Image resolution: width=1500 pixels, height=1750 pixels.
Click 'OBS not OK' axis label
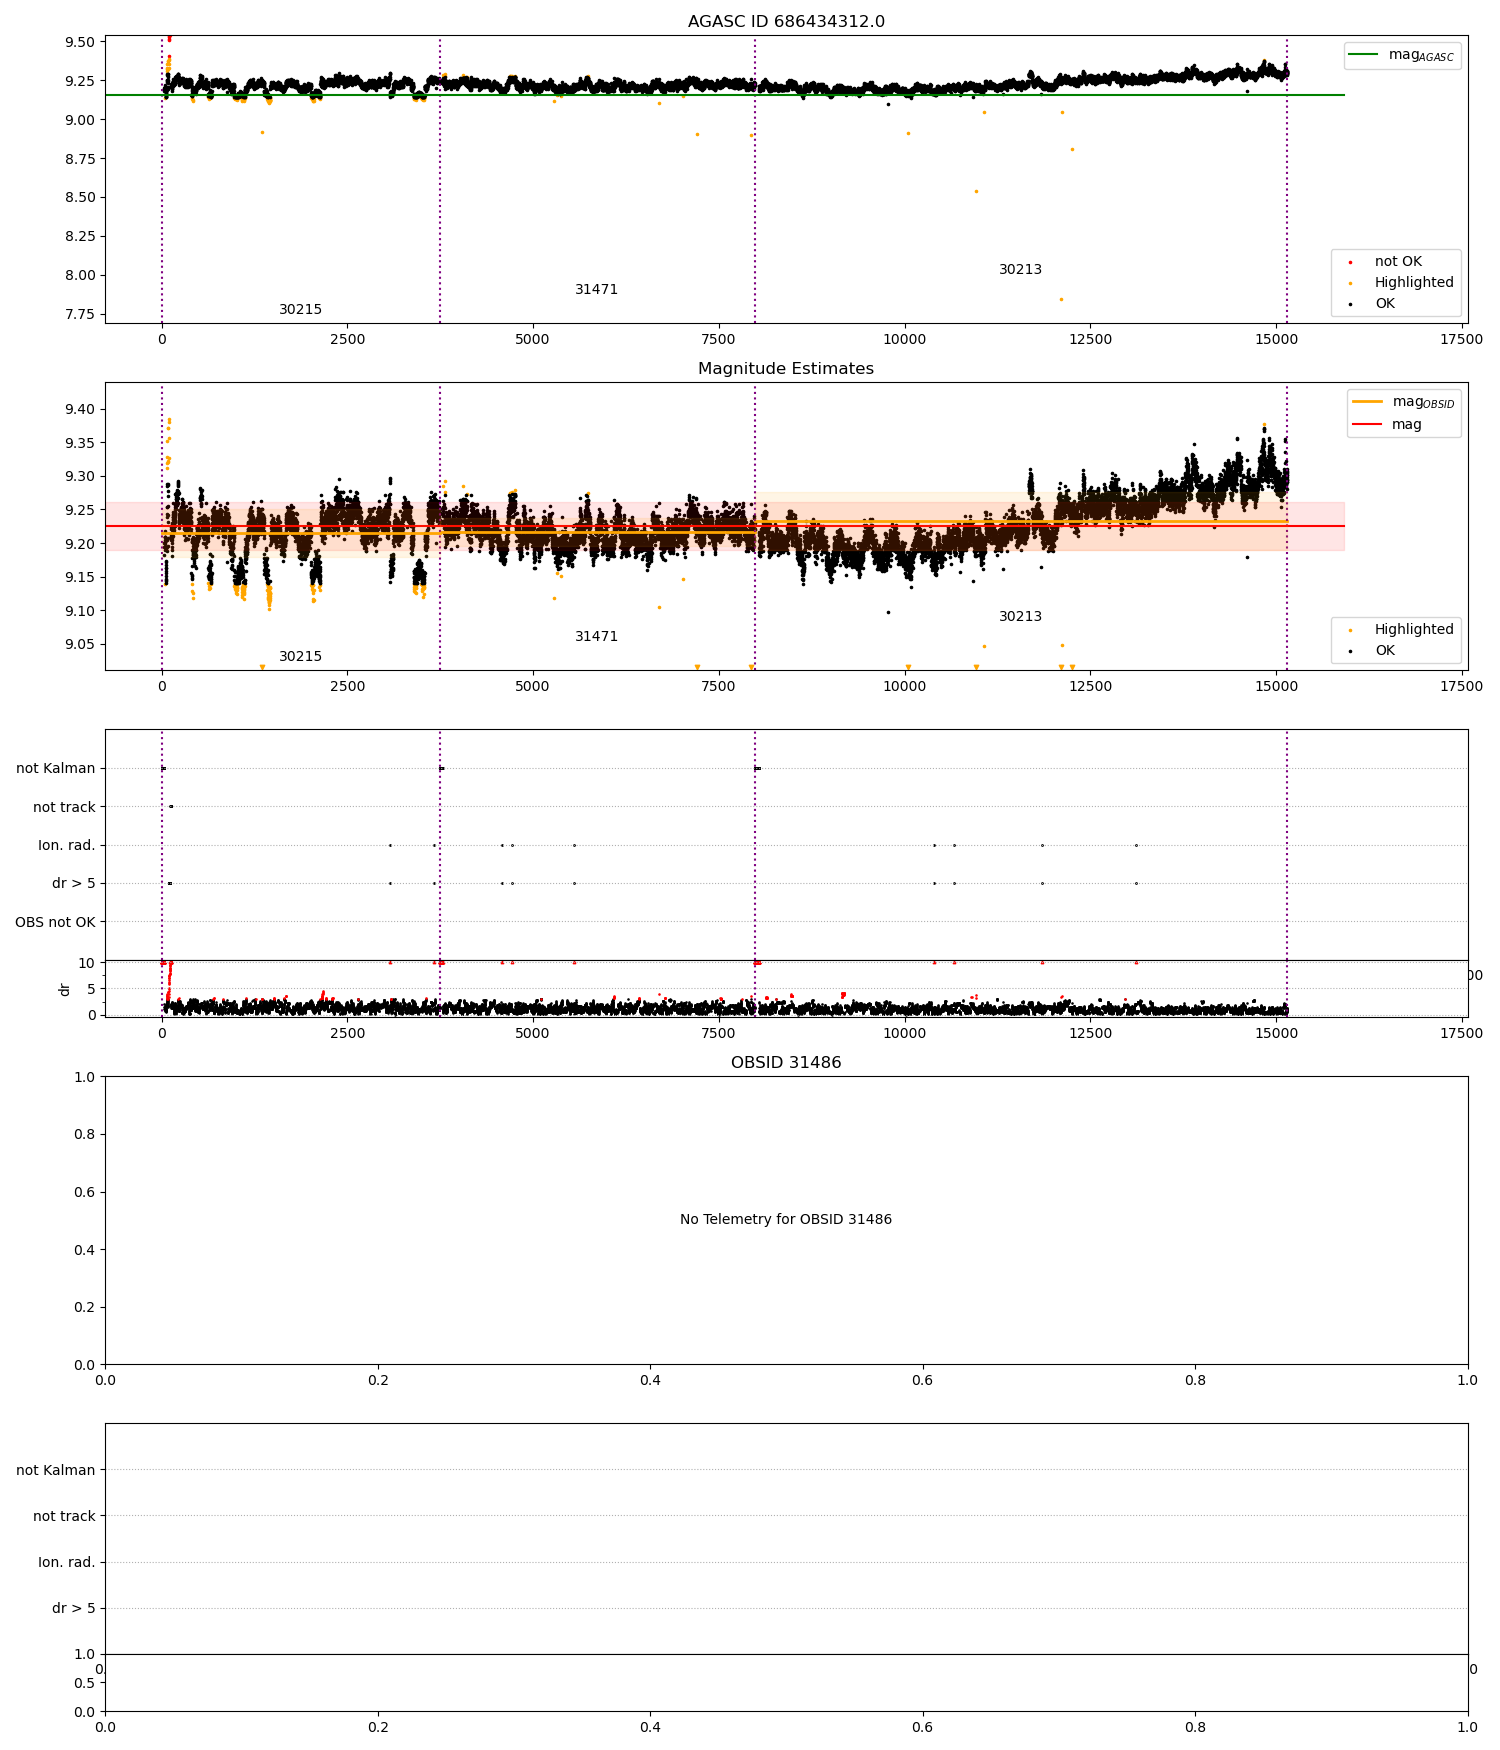click(55, 922)
